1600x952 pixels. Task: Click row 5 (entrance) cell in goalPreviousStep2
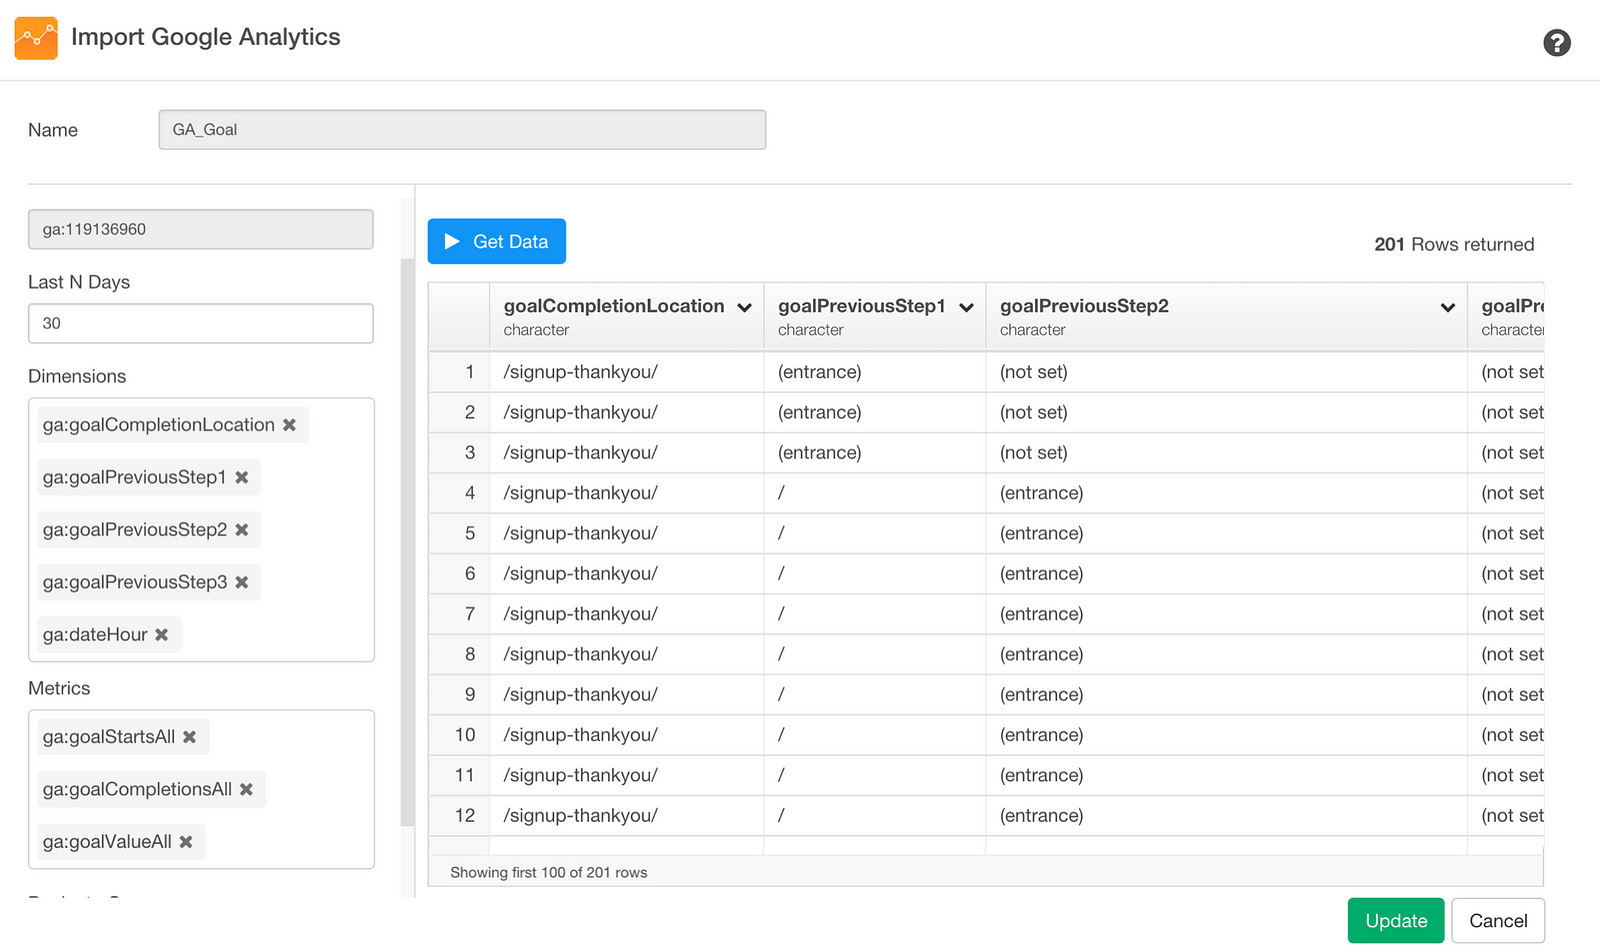1226,533
